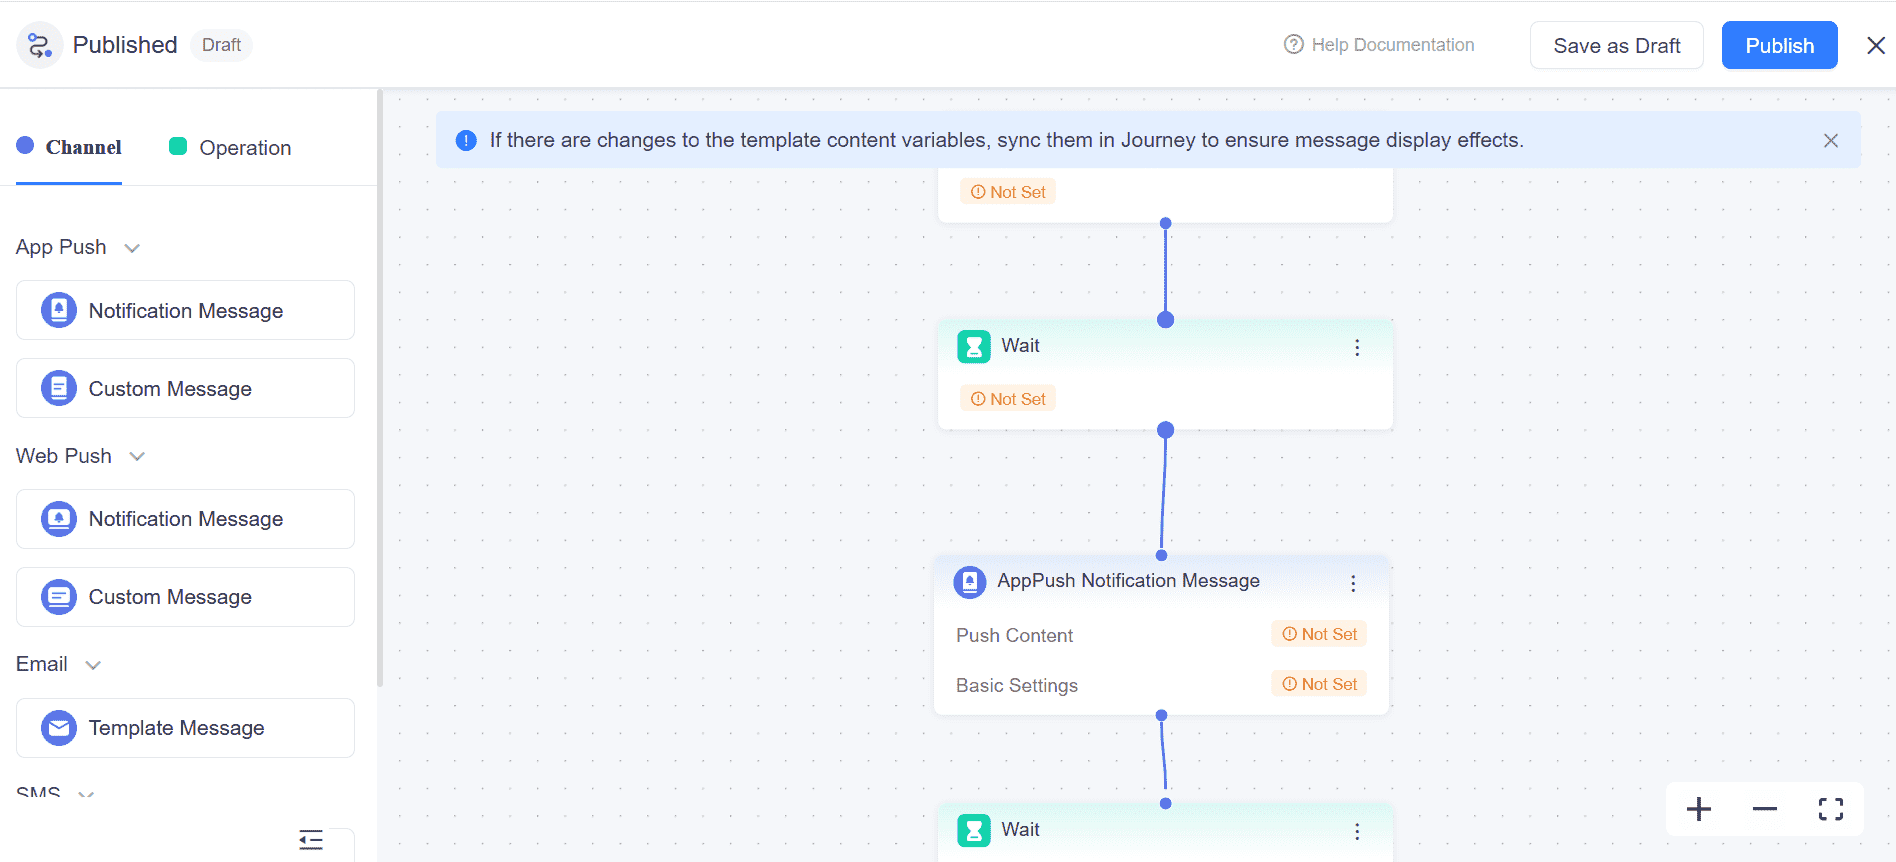
Task: Collapse the App Push section
Action: (132, 248)
